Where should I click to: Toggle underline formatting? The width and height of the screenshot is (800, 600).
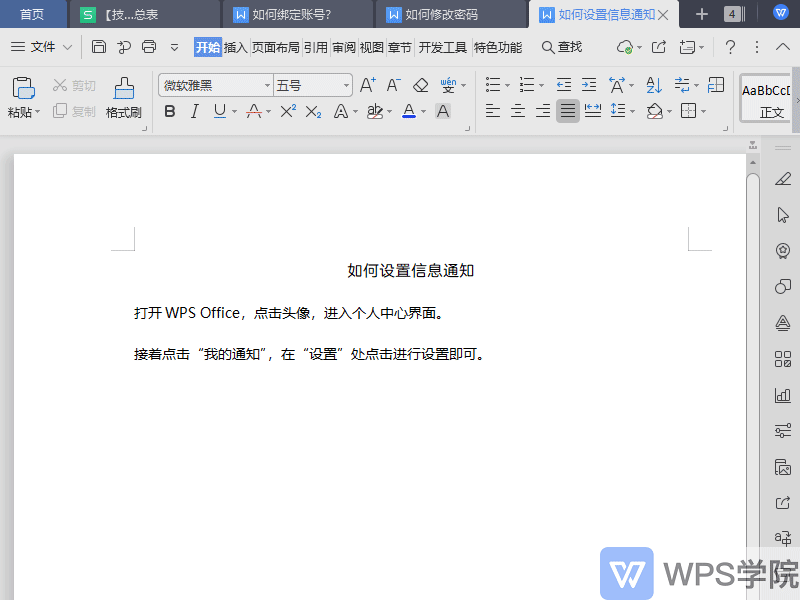pyautogui.click(x=220, y=111)
